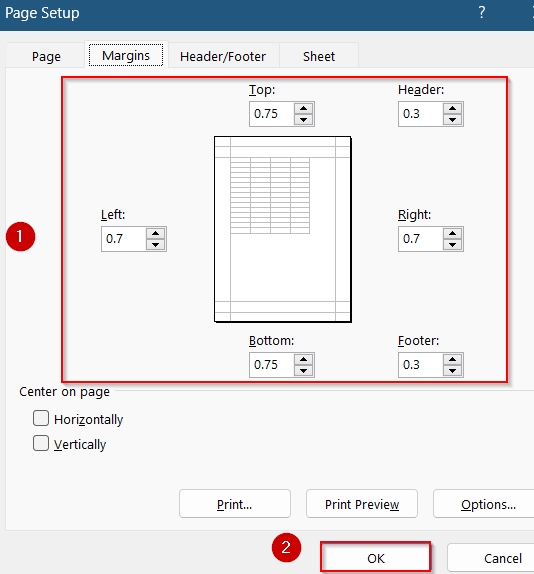Enable Center on page Horizontally
Image resolution: width=534 pixels, height=574 pixels.
(x=41, y=418)
